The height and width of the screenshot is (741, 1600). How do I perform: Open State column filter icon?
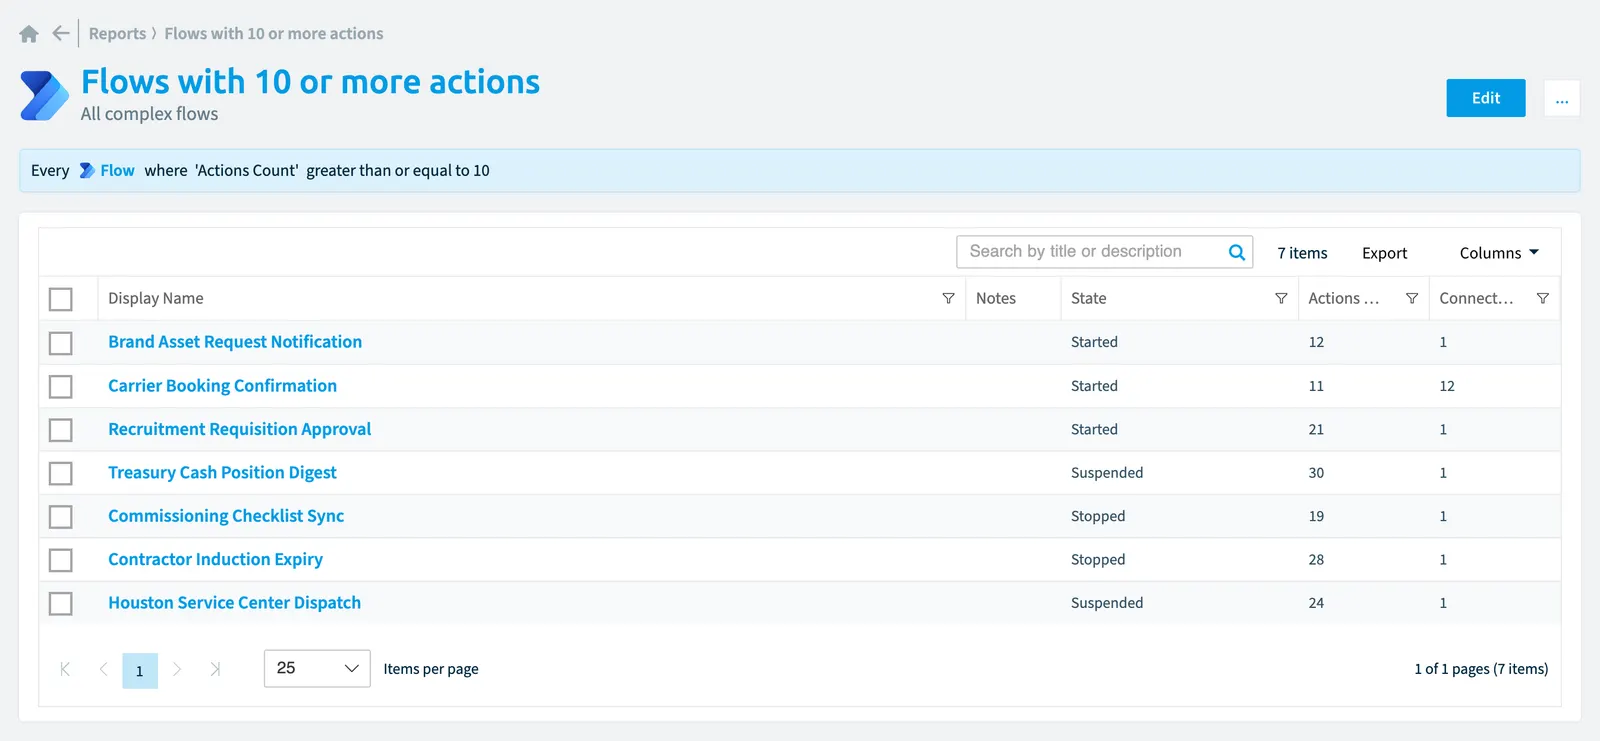(x=1281, y=298)
